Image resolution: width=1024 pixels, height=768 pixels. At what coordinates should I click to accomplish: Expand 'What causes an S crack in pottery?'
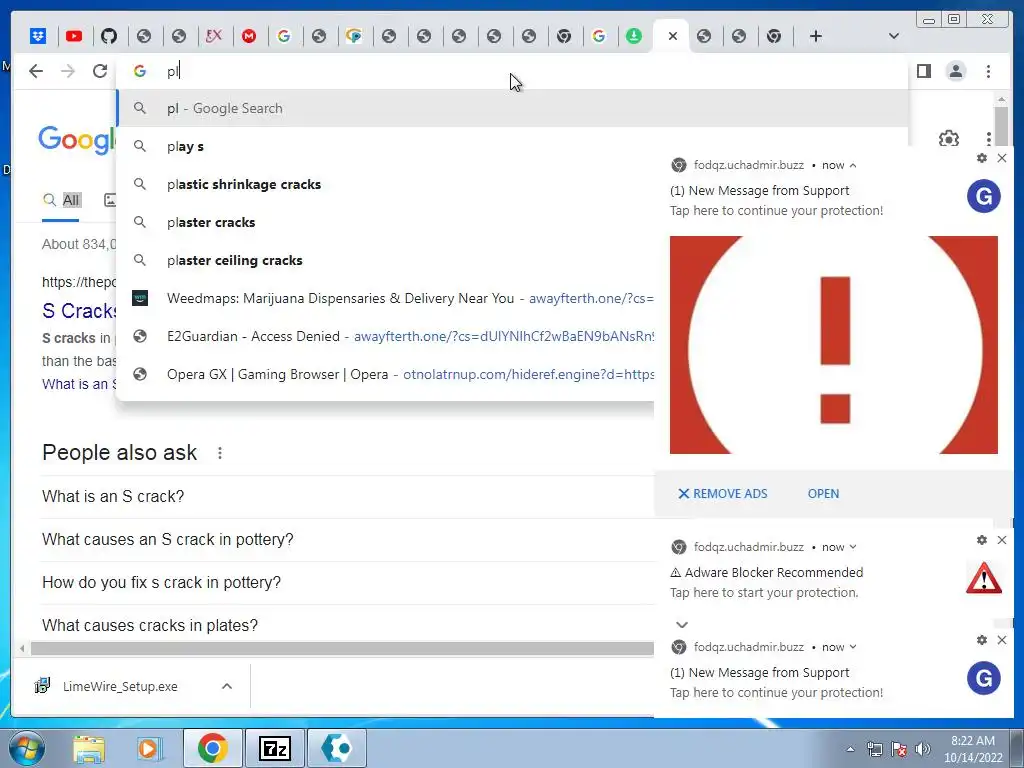pyautogui.click(x=347, y=539)
